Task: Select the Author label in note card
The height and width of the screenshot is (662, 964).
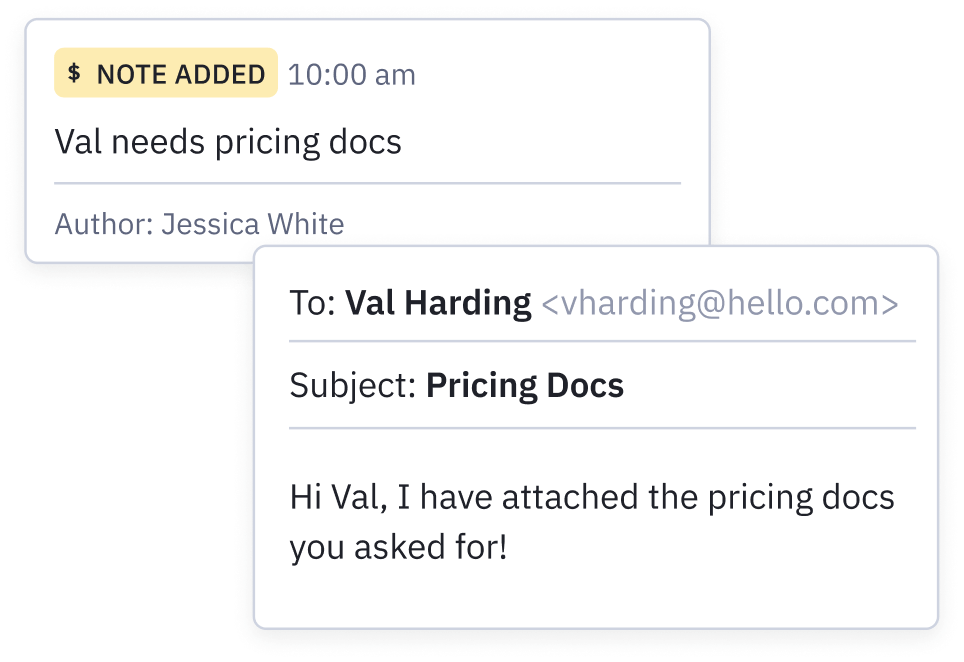Action: [x=104, y=224]
